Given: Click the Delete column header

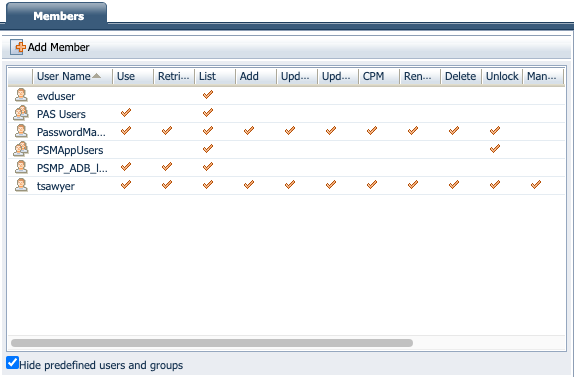Looking at the screenshot, I should tap(461, 76).
